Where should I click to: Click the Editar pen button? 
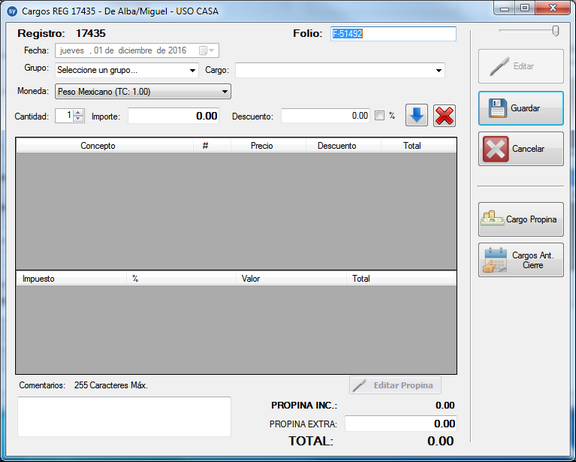[521, 66]
